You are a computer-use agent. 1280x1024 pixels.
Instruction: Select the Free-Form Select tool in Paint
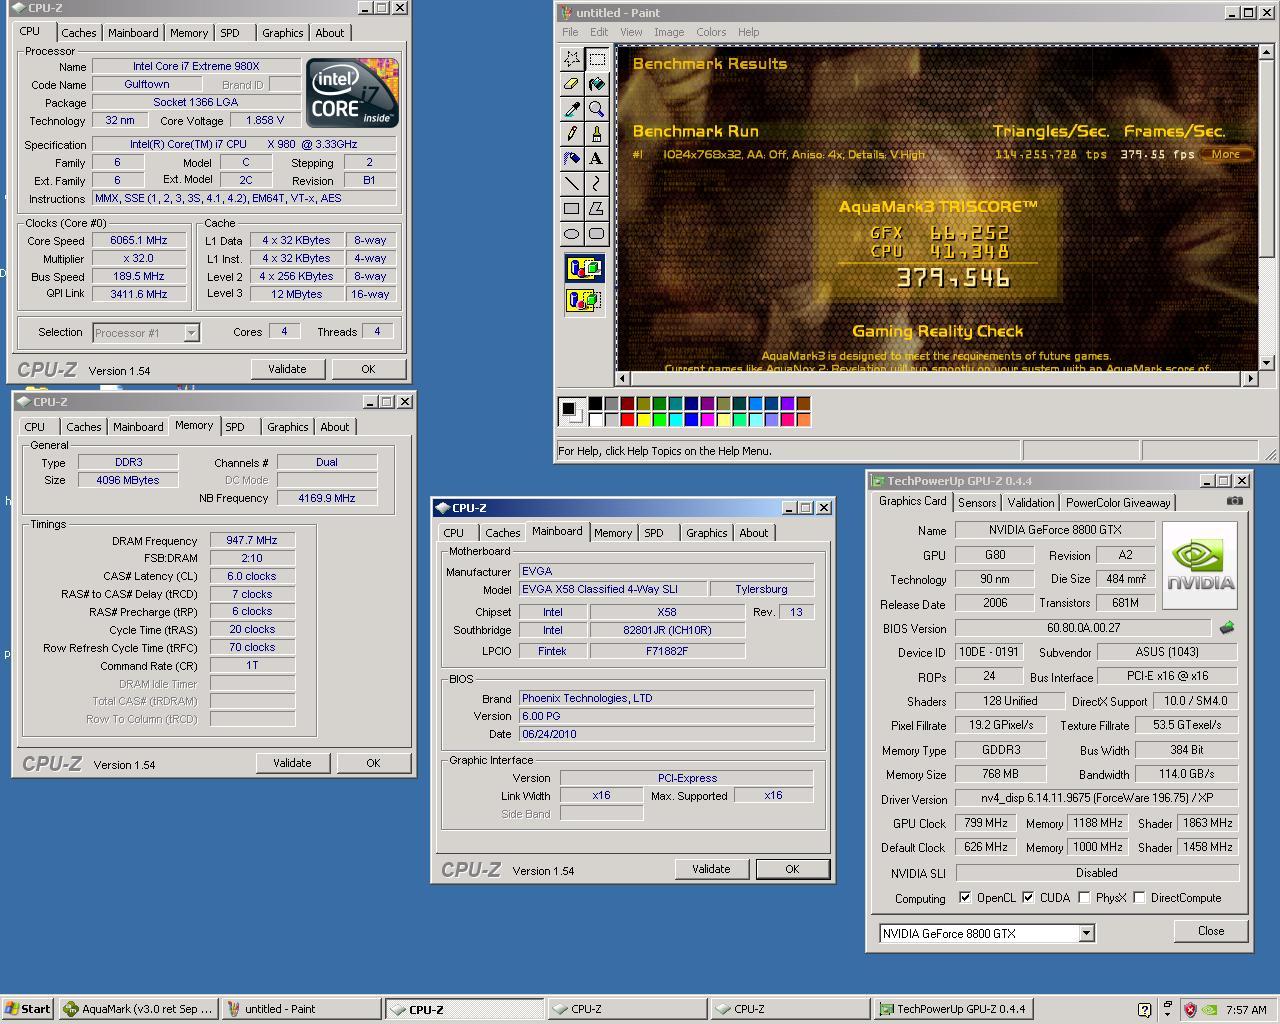[x=572, y=59]
